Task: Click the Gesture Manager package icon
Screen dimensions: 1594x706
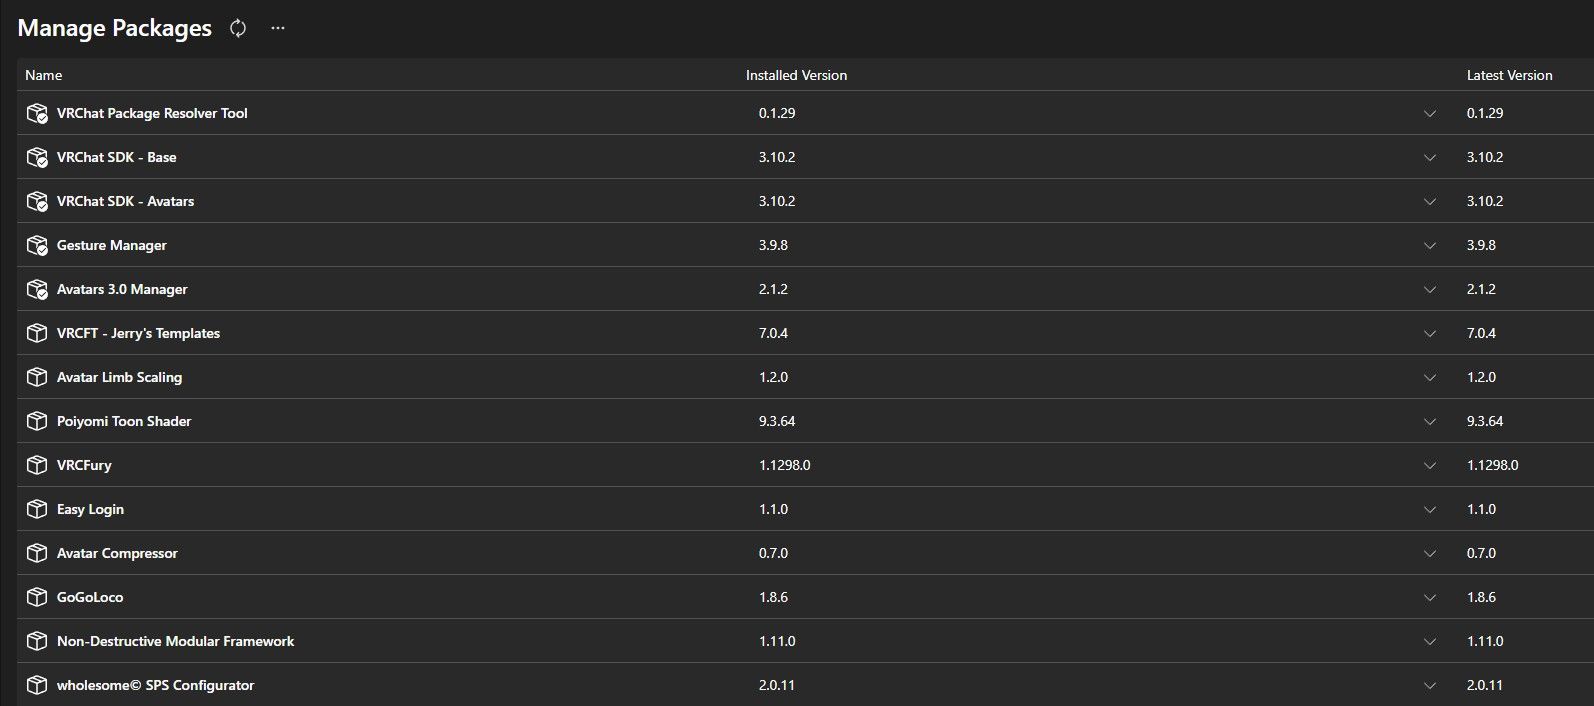Action: (x=37, y=245)
